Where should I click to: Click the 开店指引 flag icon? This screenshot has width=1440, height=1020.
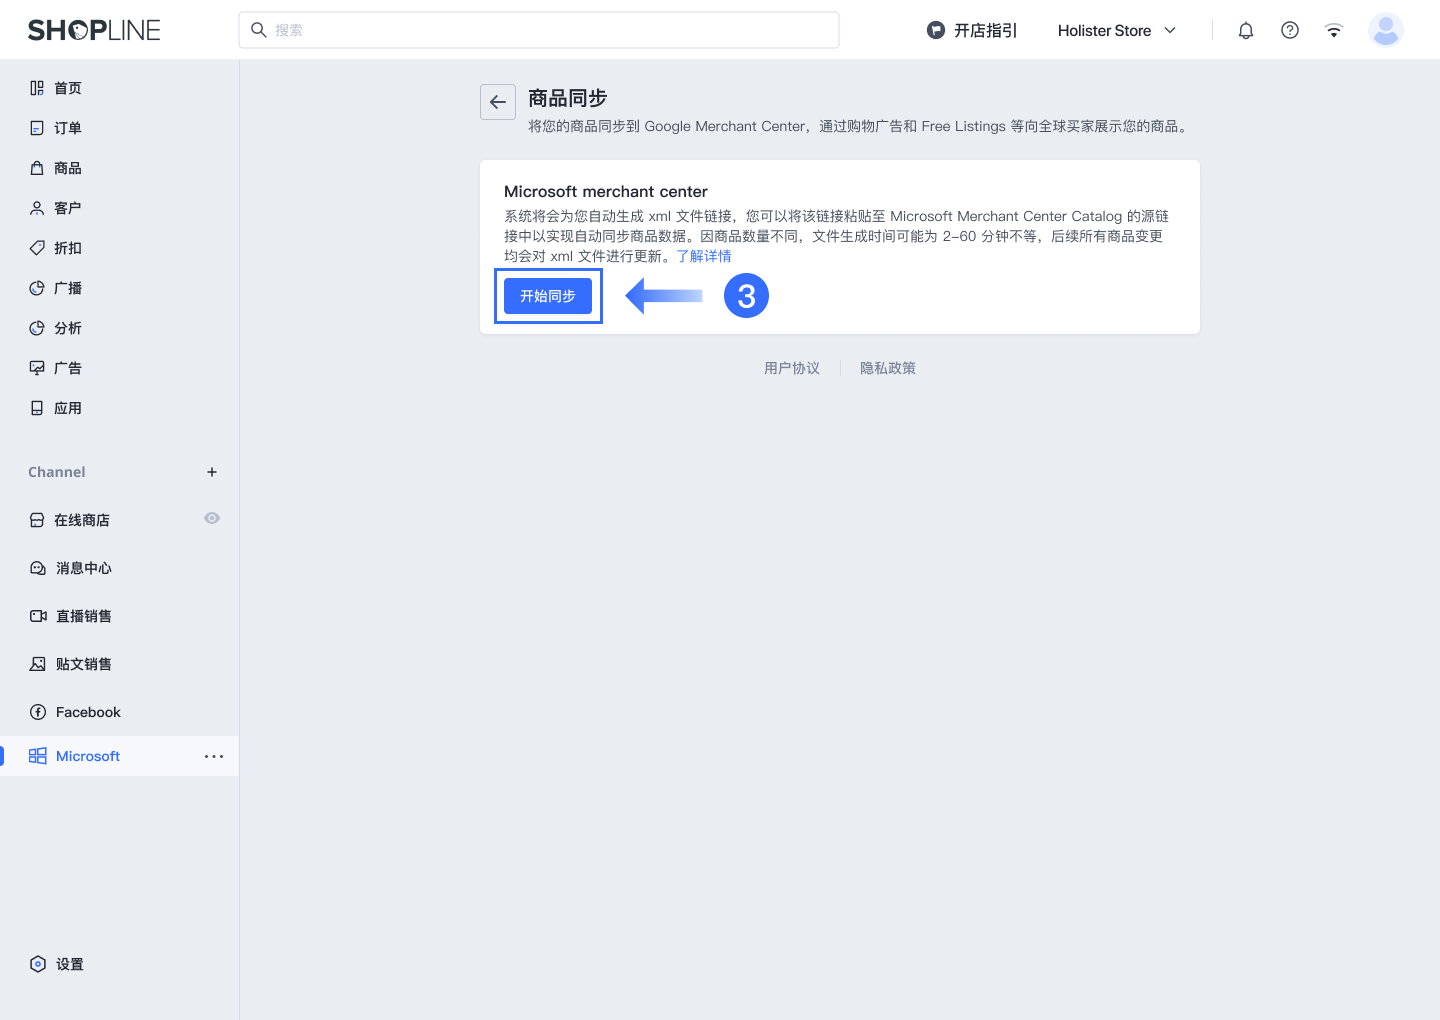pyautogui.click(x=936, y=30)
